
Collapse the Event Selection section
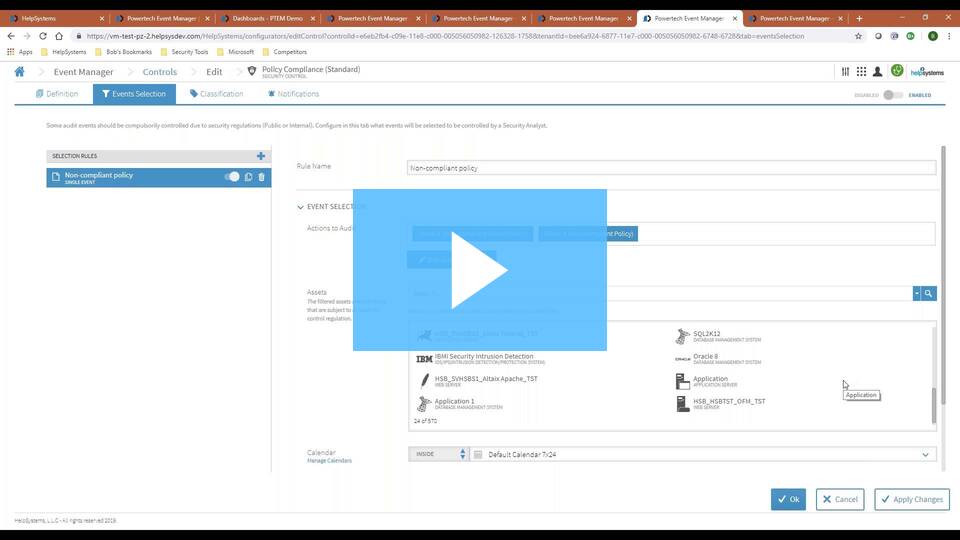(301, 207)
